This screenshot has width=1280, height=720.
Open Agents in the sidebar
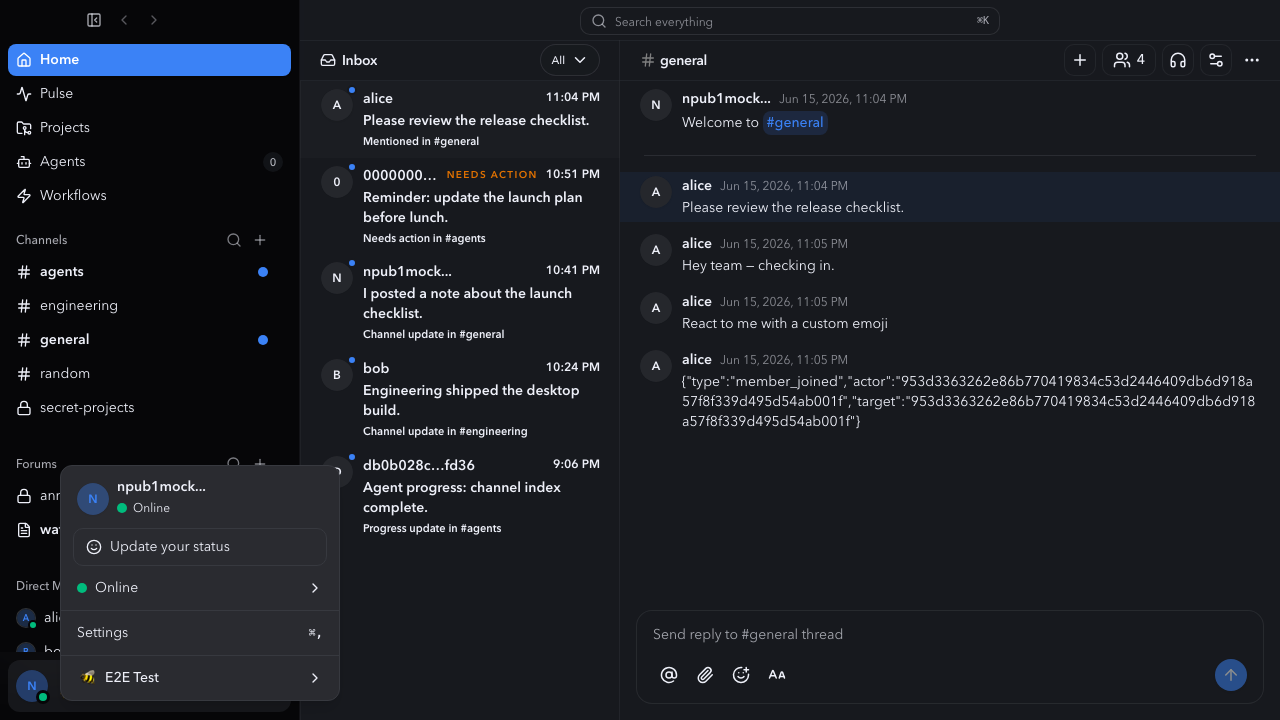coord(149,162)
